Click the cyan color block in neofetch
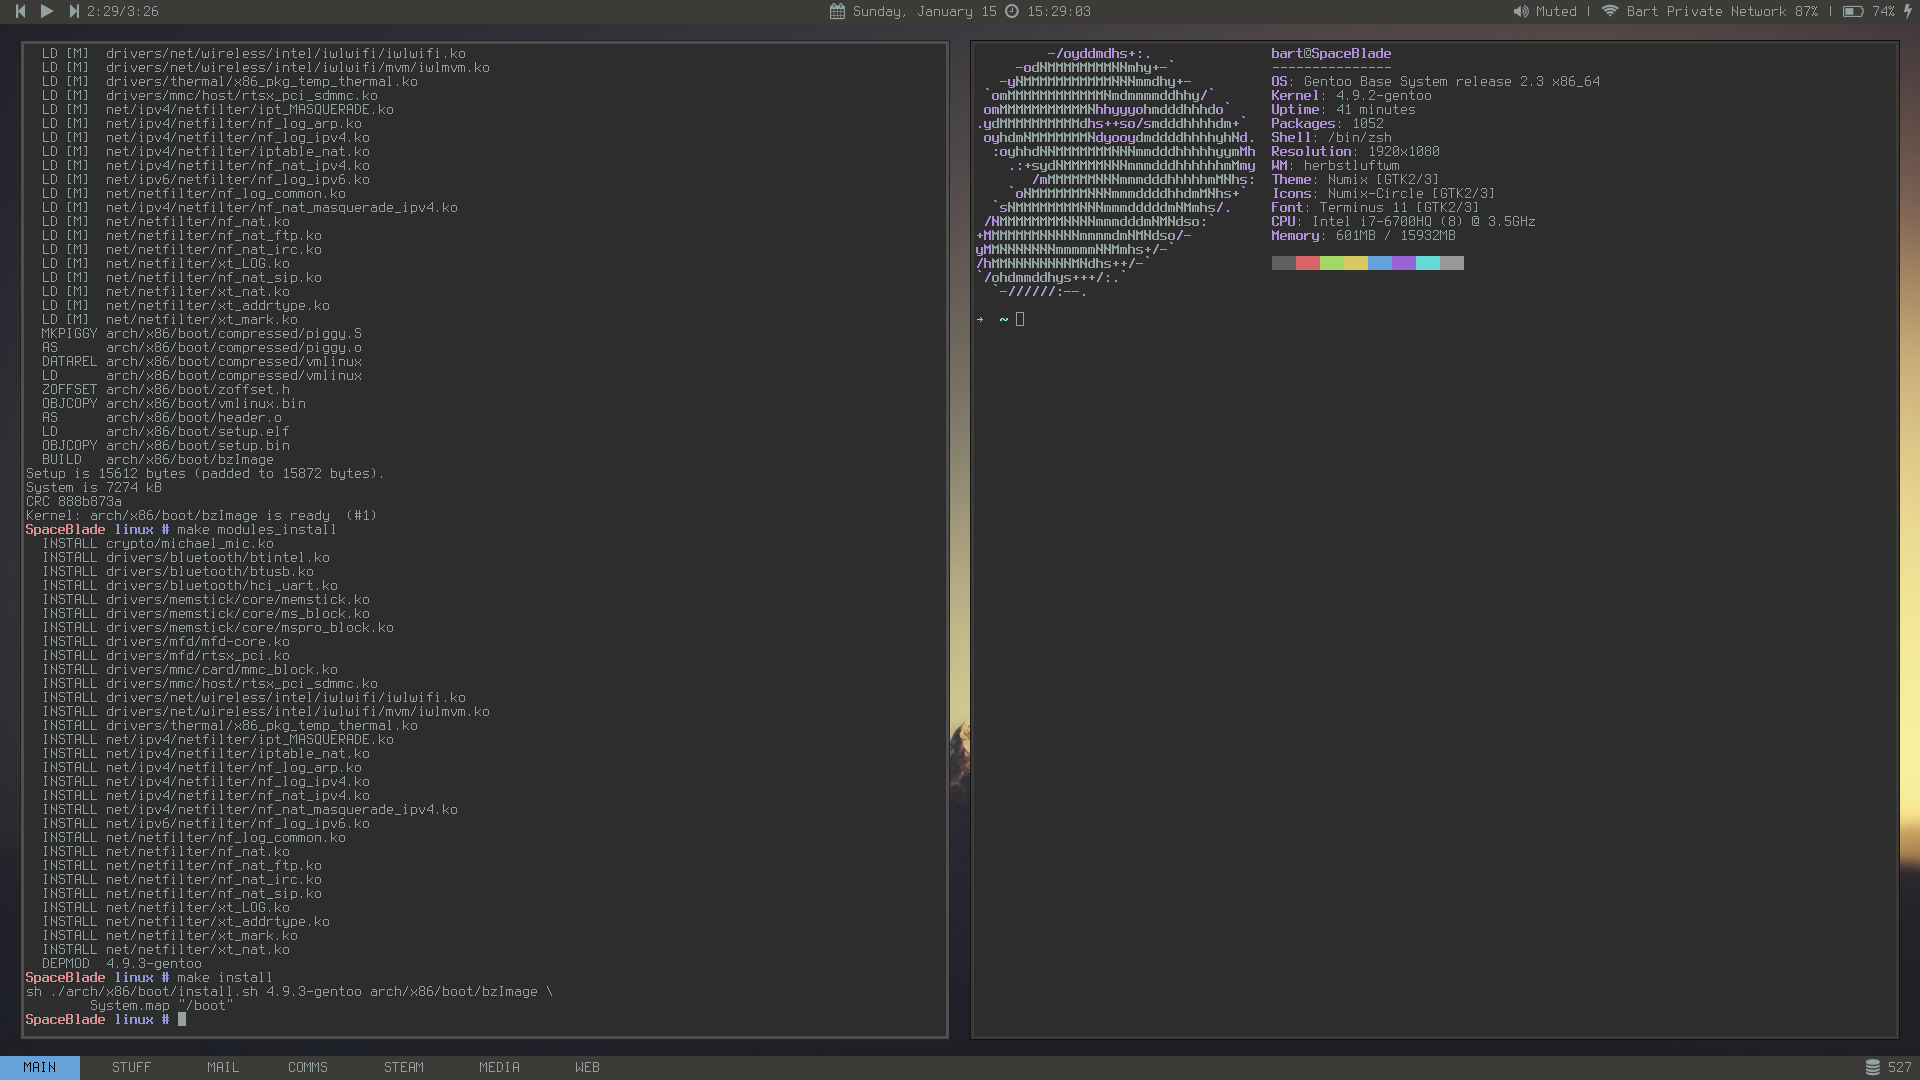This screenshot has width=1920, height=1080. 1427,263
